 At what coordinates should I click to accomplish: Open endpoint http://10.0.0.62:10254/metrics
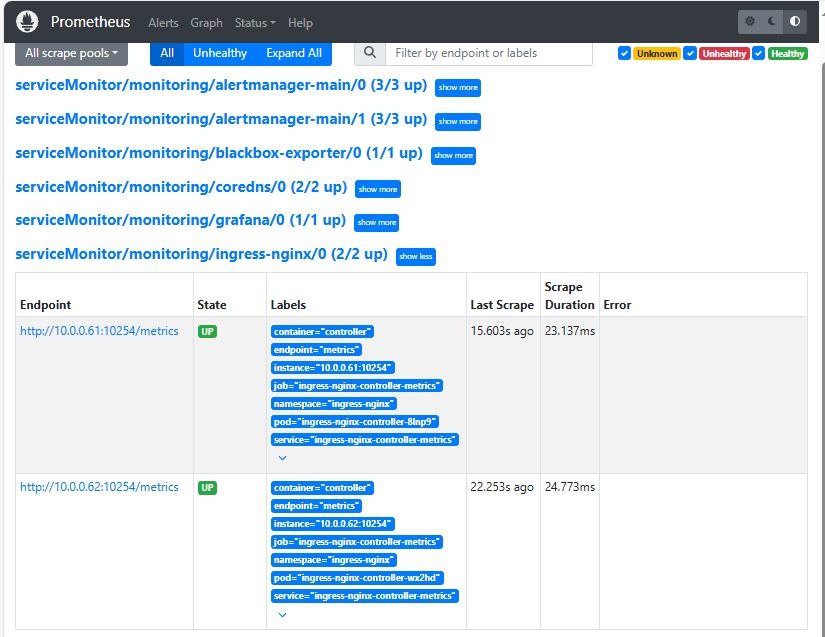(99, 487)
